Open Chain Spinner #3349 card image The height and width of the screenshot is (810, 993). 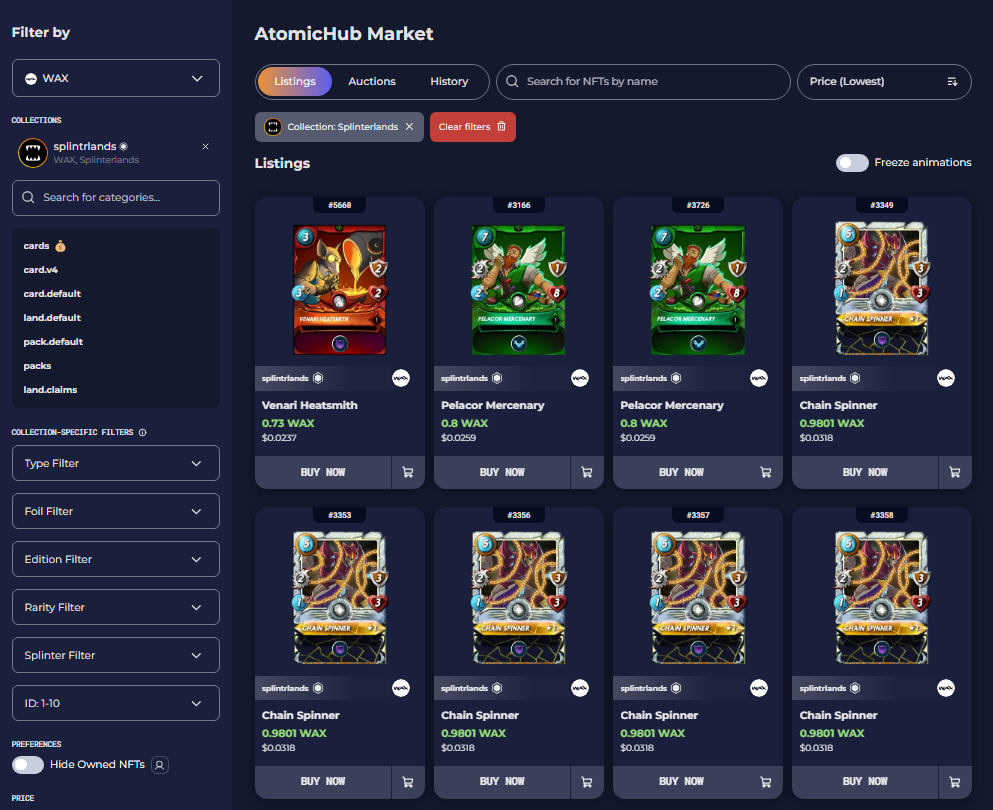[882, 288]
